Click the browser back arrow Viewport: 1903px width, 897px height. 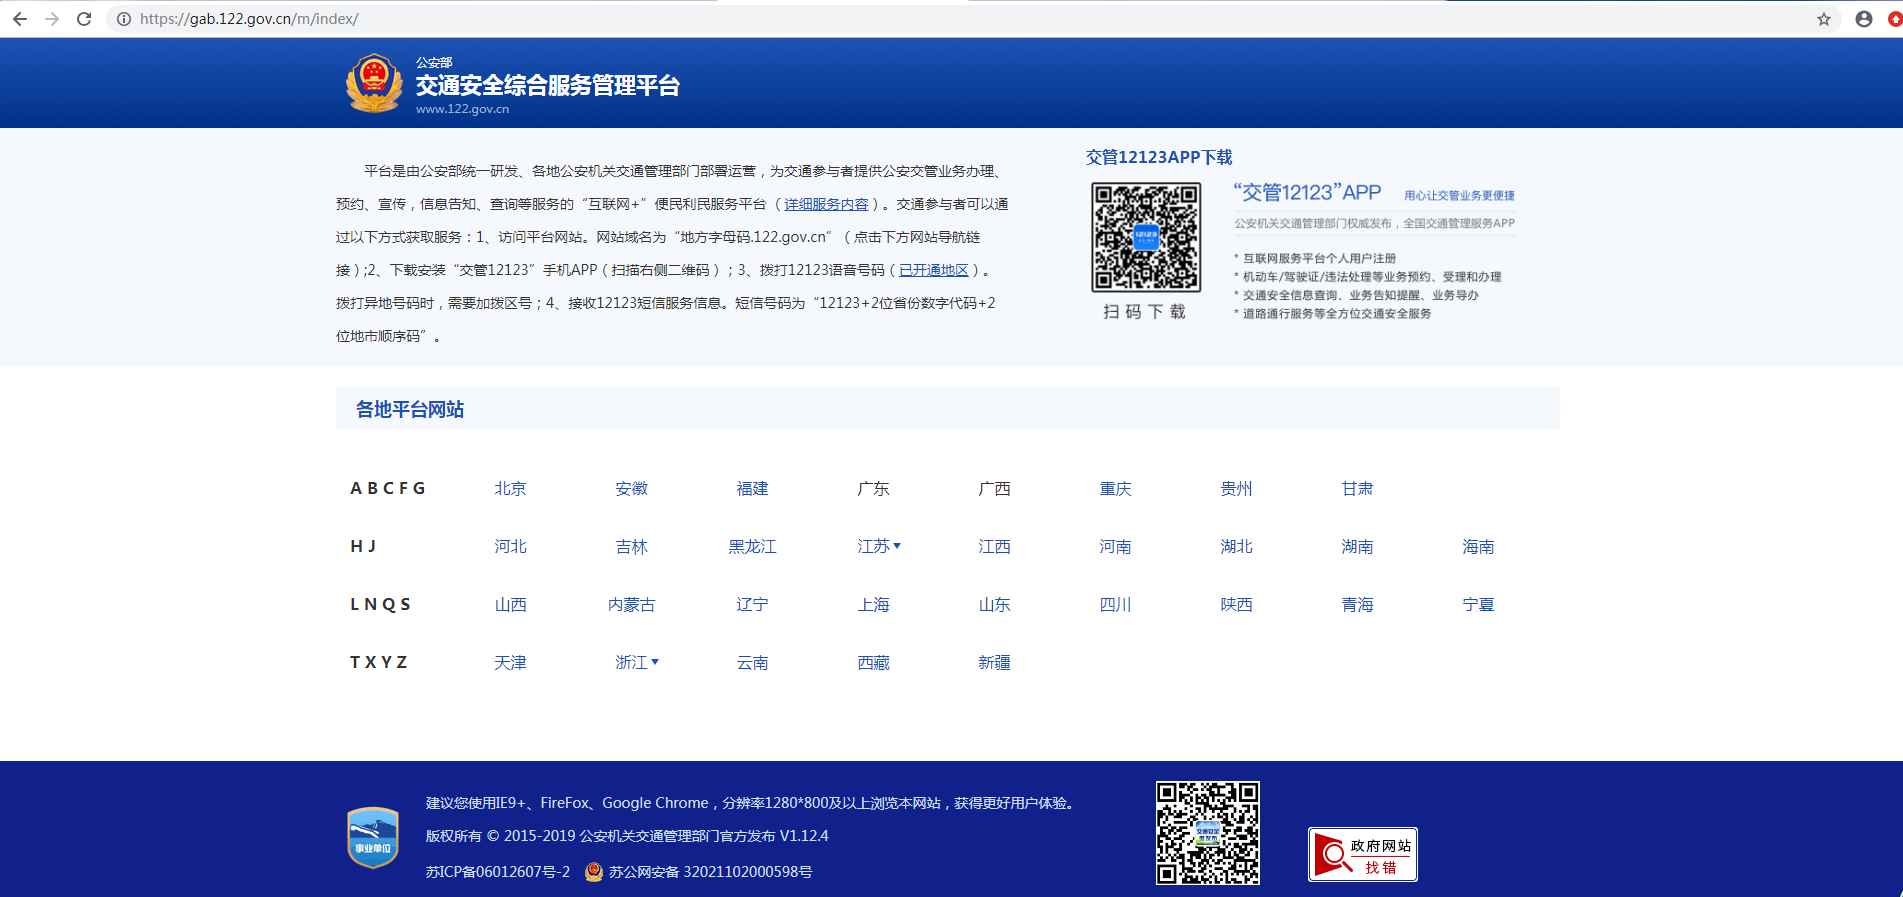[x=20, y=19]
